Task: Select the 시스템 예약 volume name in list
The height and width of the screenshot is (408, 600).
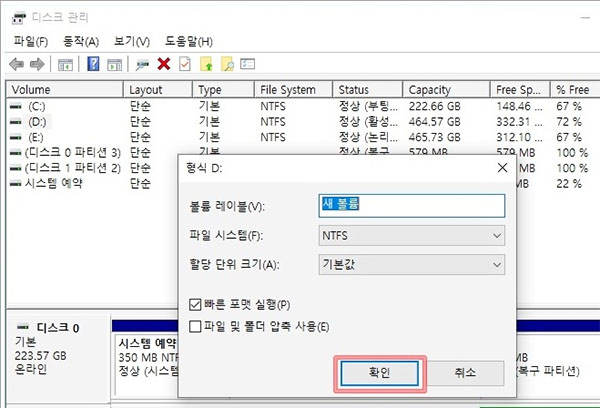Action: coord(54,183)
